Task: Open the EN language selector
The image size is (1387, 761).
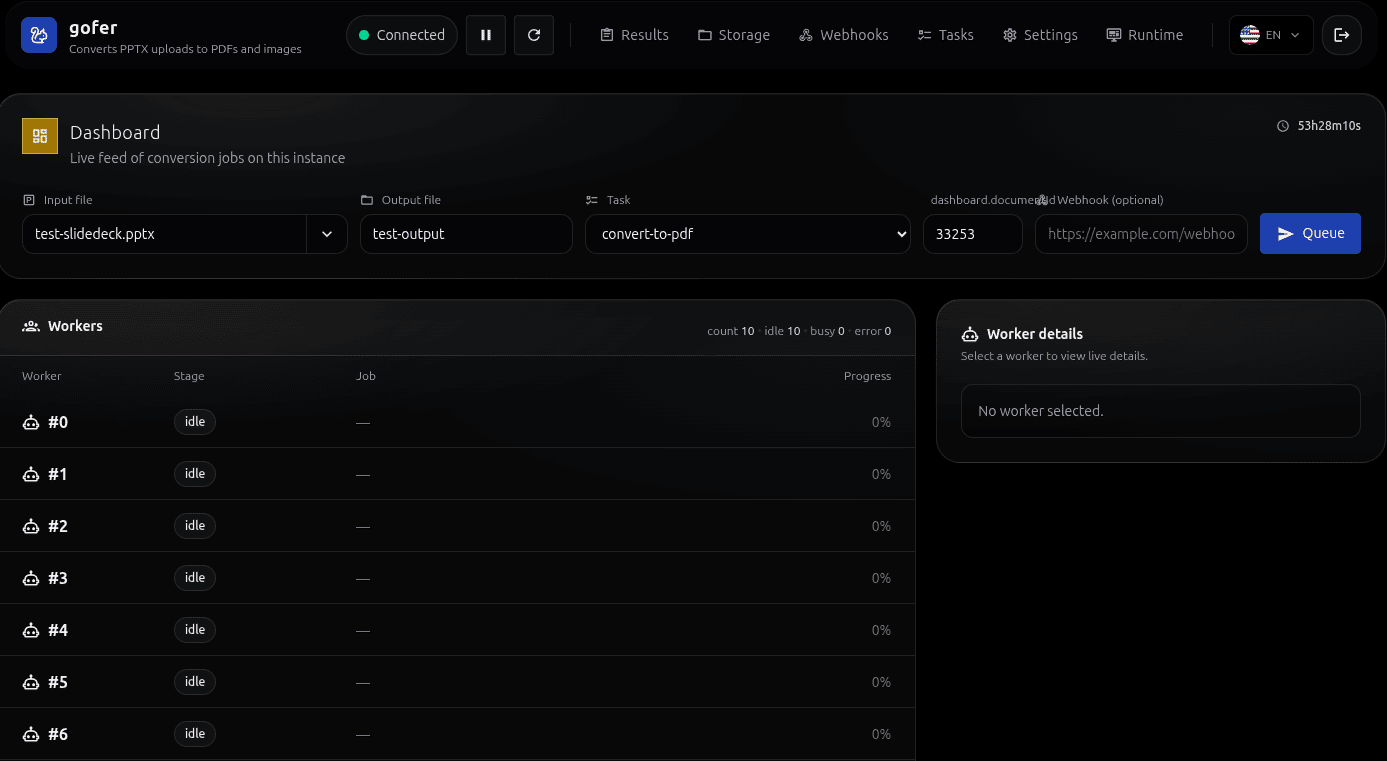Action: click(1271, 35)
